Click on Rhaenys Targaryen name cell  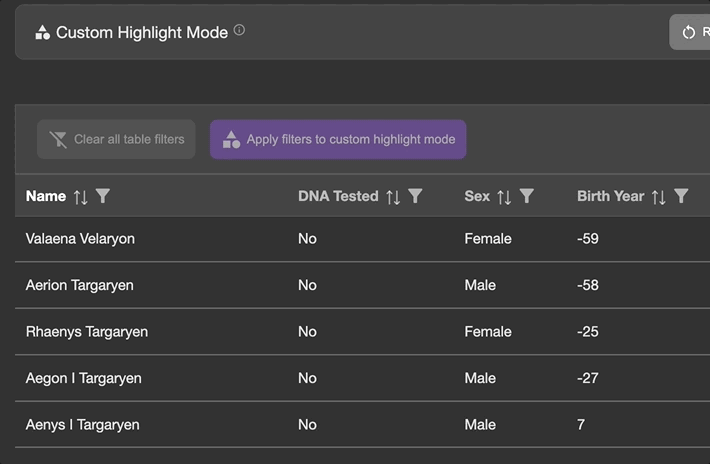click(86, 332)
